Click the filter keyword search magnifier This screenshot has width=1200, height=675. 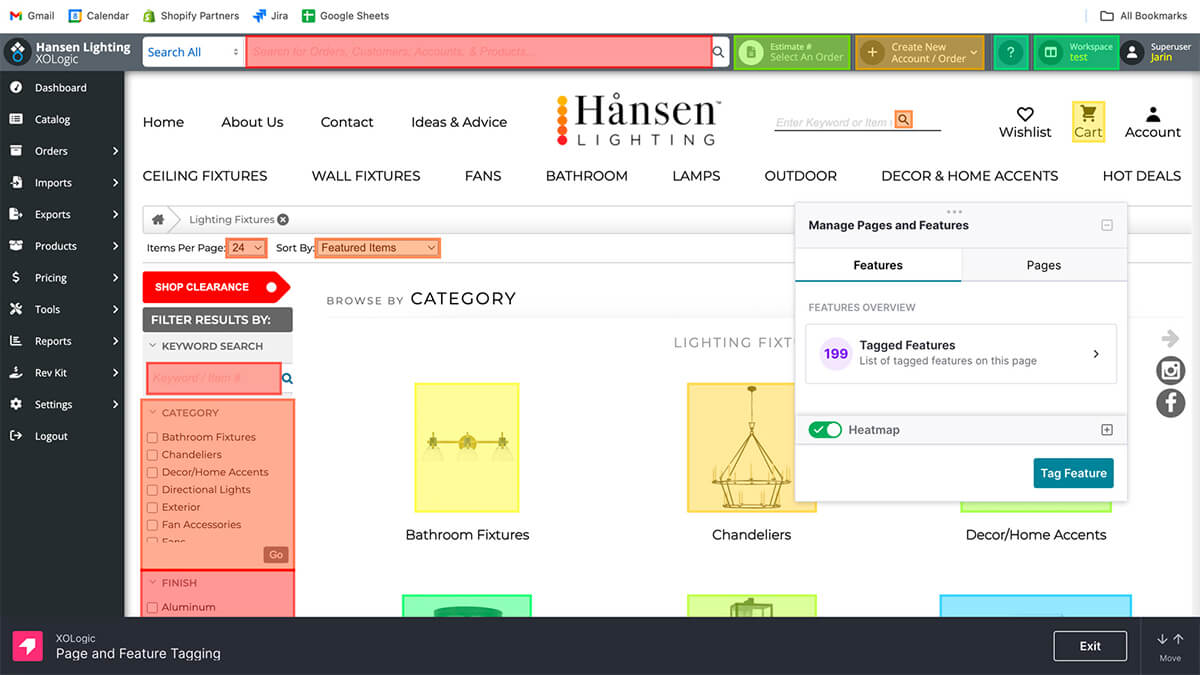(287, 379)
